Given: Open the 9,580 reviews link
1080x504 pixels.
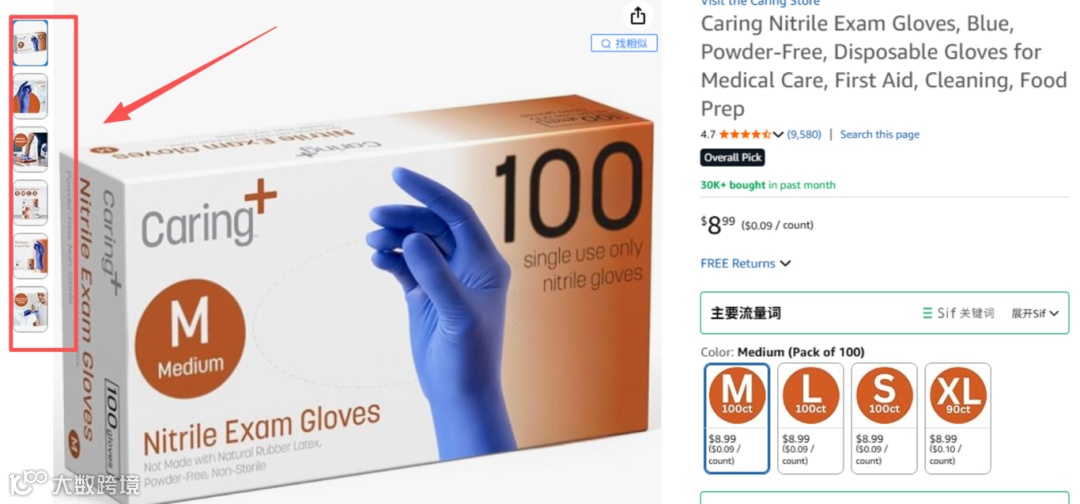Looking at the screenshot, I should [804, 134].
